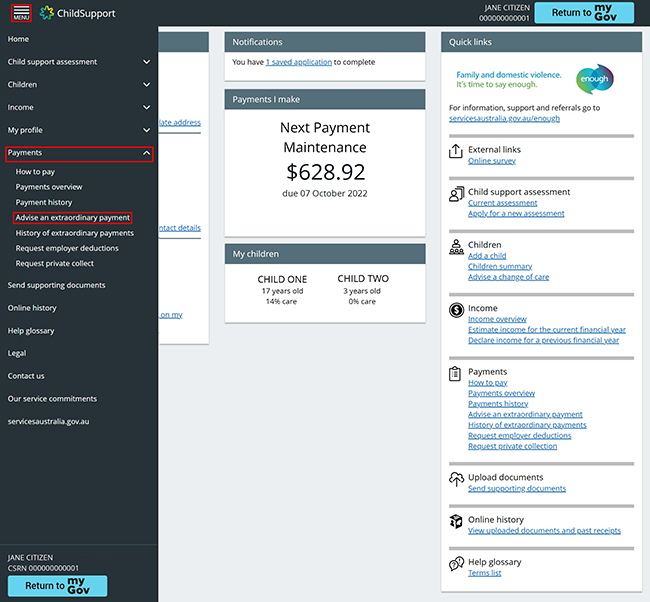This screenshot has width=650, height=602.
Task: Click JANE CITIZEN name in header
Action: 507,8
